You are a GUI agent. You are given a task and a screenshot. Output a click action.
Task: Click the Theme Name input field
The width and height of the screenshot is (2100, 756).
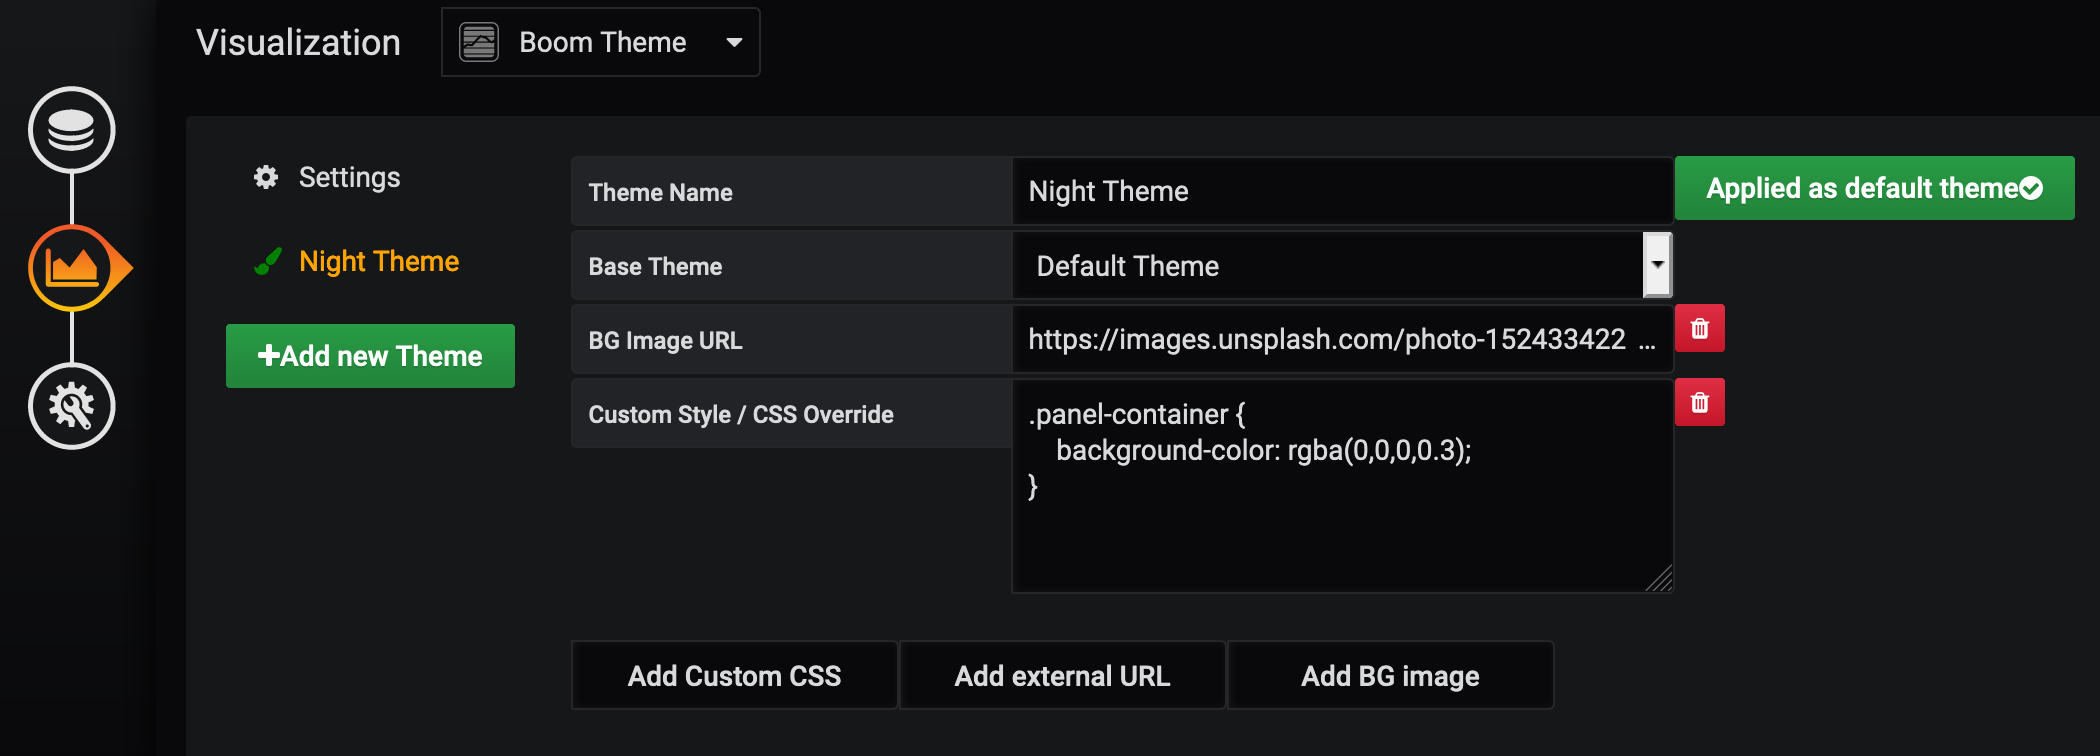point(1341,191)
